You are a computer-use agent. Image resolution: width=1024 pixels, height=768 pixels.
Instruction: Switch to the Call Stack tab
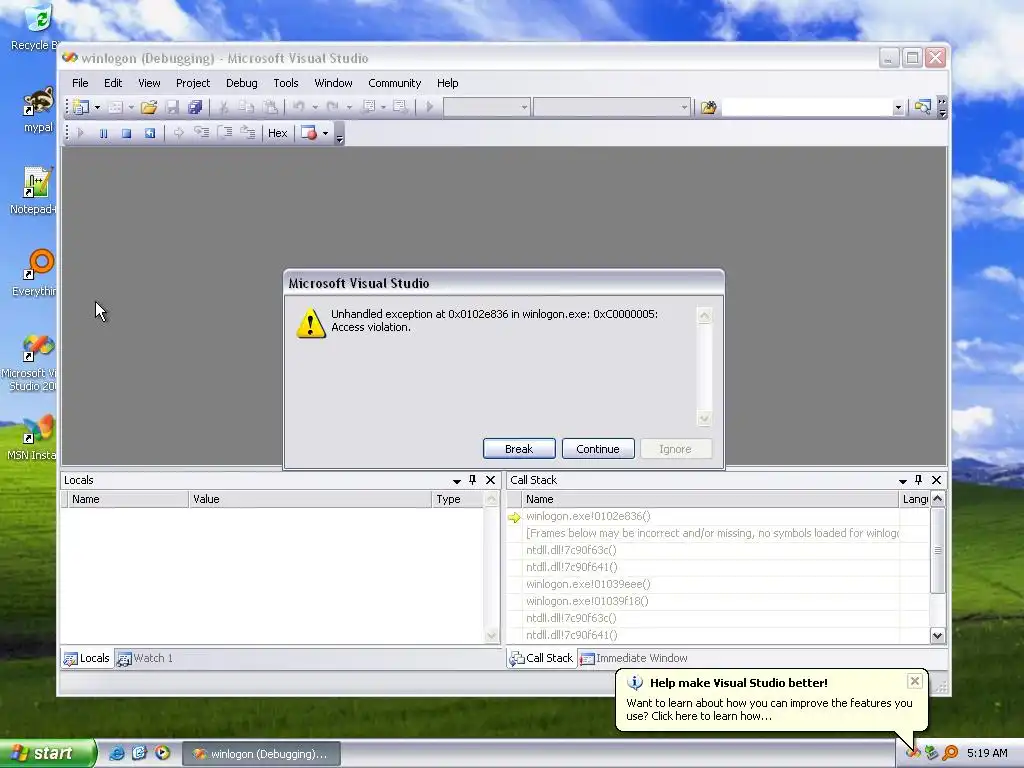point(542,658)
